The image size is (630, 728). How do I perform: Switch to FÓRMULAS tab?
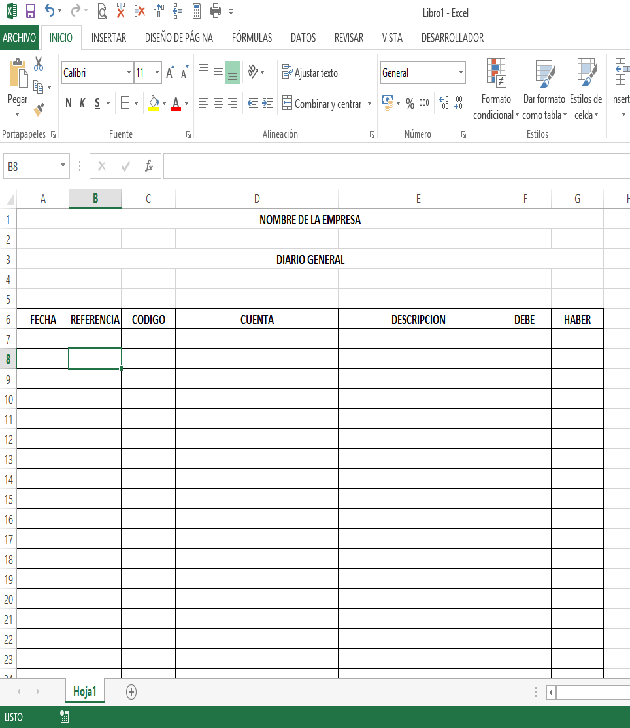coord(252,38)
